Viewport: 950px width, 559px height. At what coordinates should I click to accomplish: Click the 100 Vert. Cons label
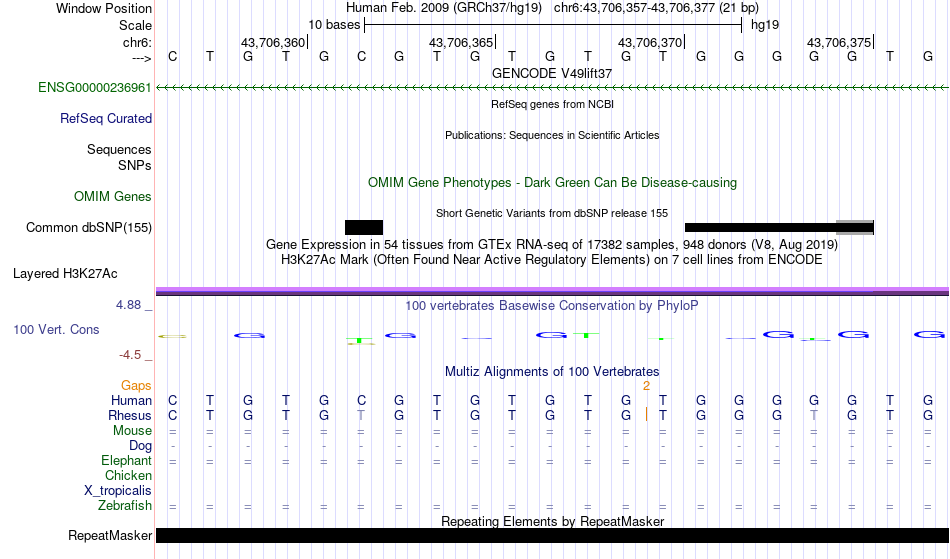(56, 329)
